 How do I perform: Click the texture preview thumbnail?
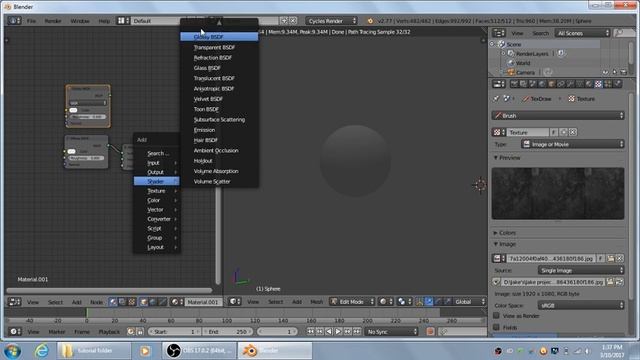558,193
